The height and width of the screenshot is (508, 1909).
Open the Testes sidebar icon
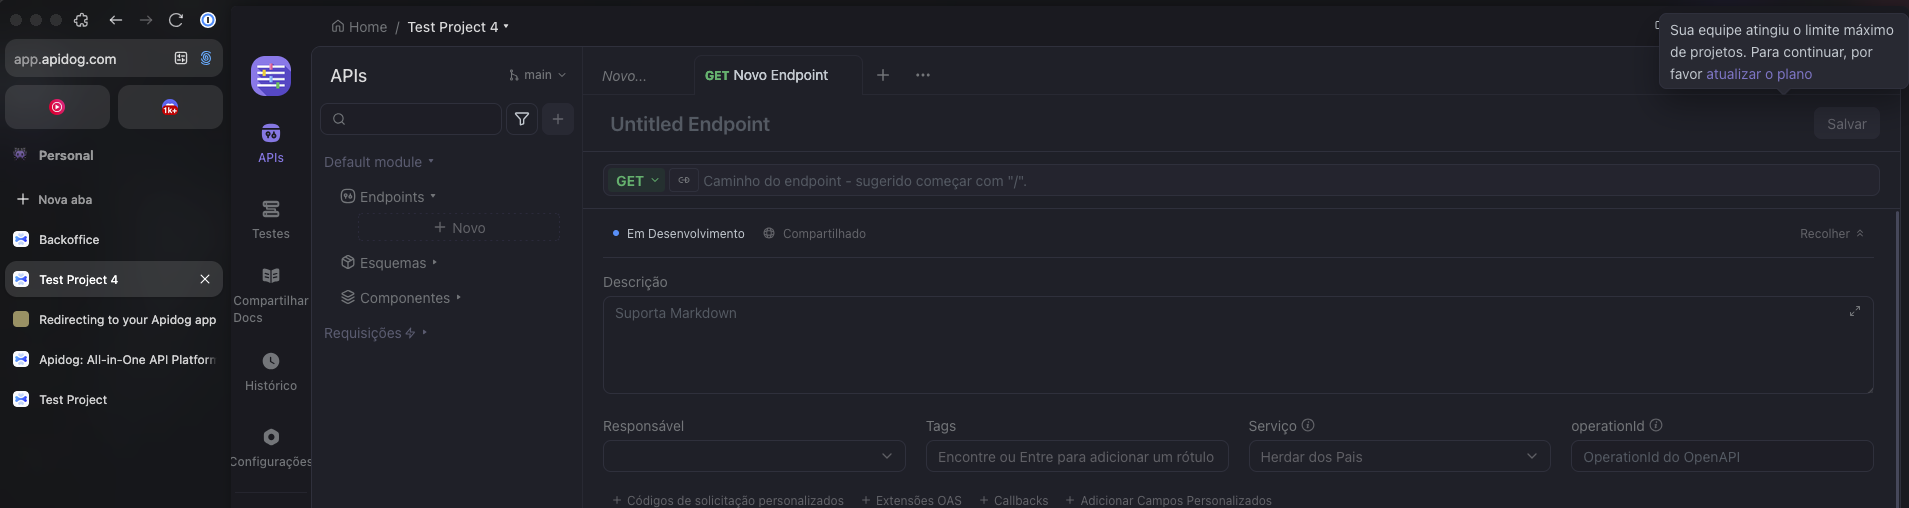[270, 218]
